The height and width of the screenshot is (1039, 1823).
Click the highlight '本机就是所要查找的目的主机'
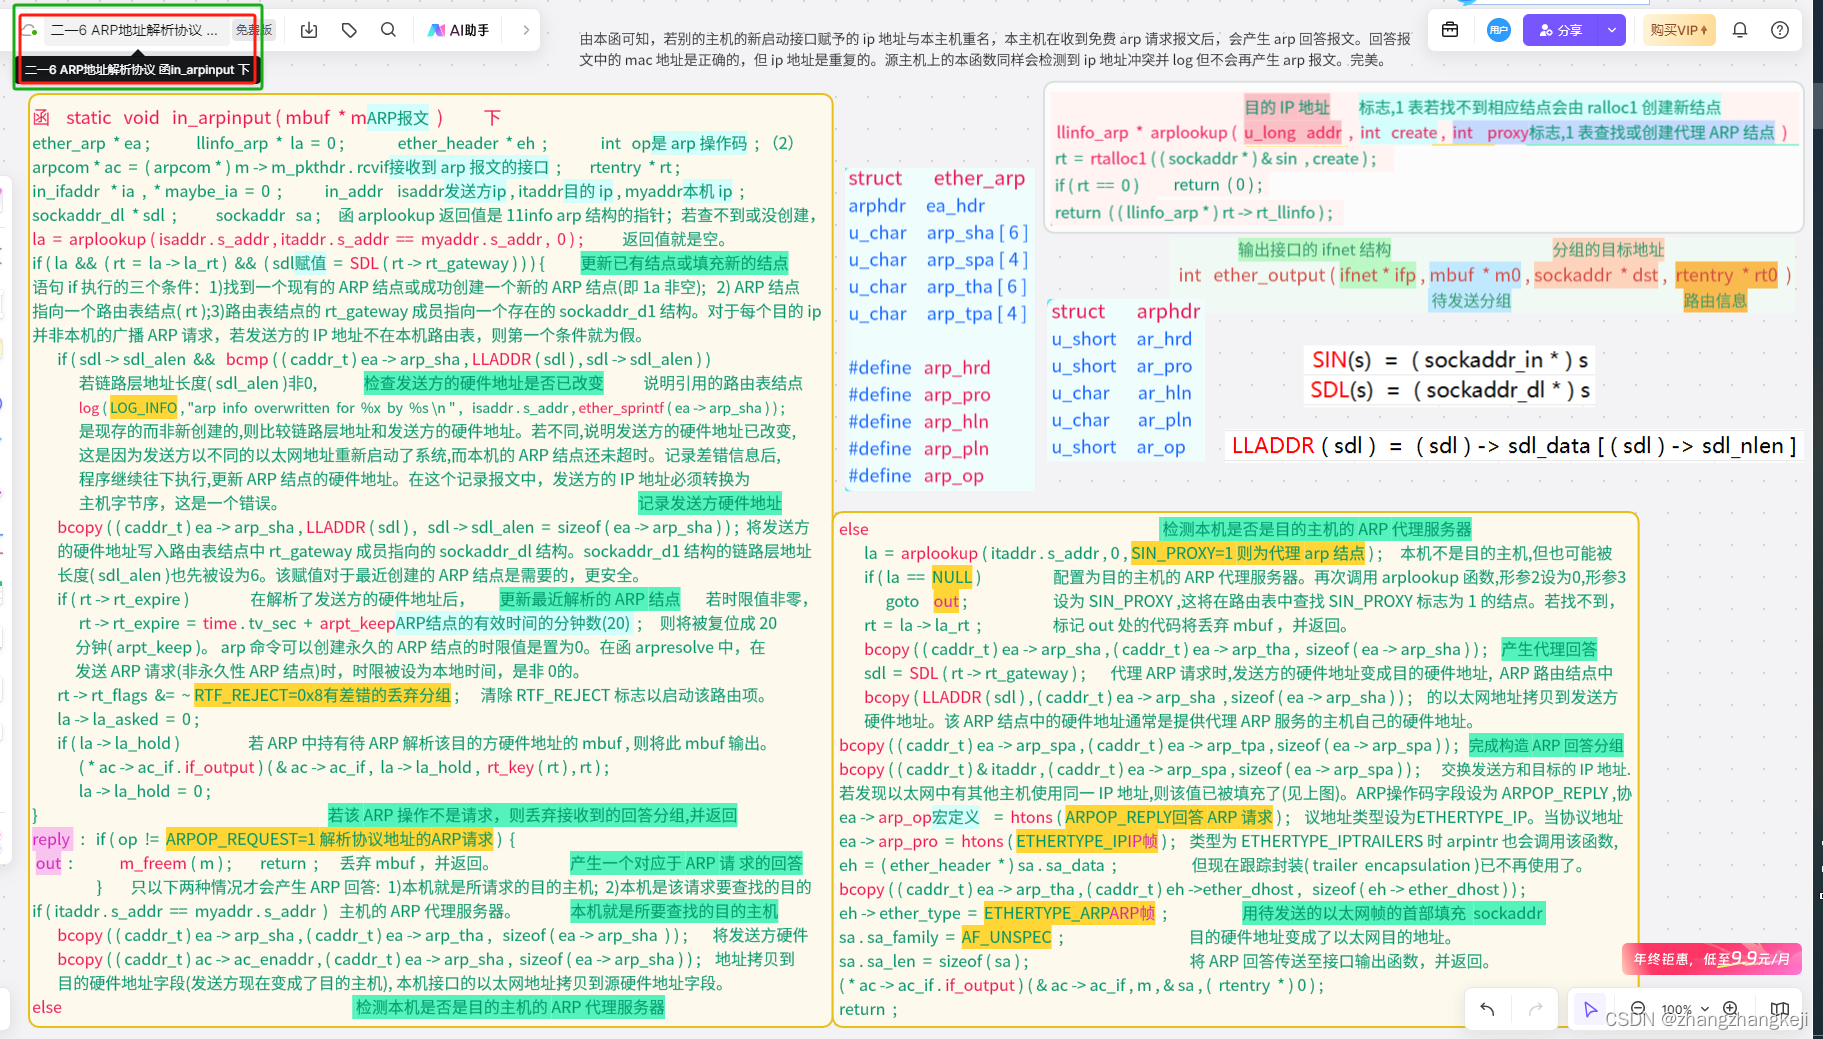[x=674, y=911]
